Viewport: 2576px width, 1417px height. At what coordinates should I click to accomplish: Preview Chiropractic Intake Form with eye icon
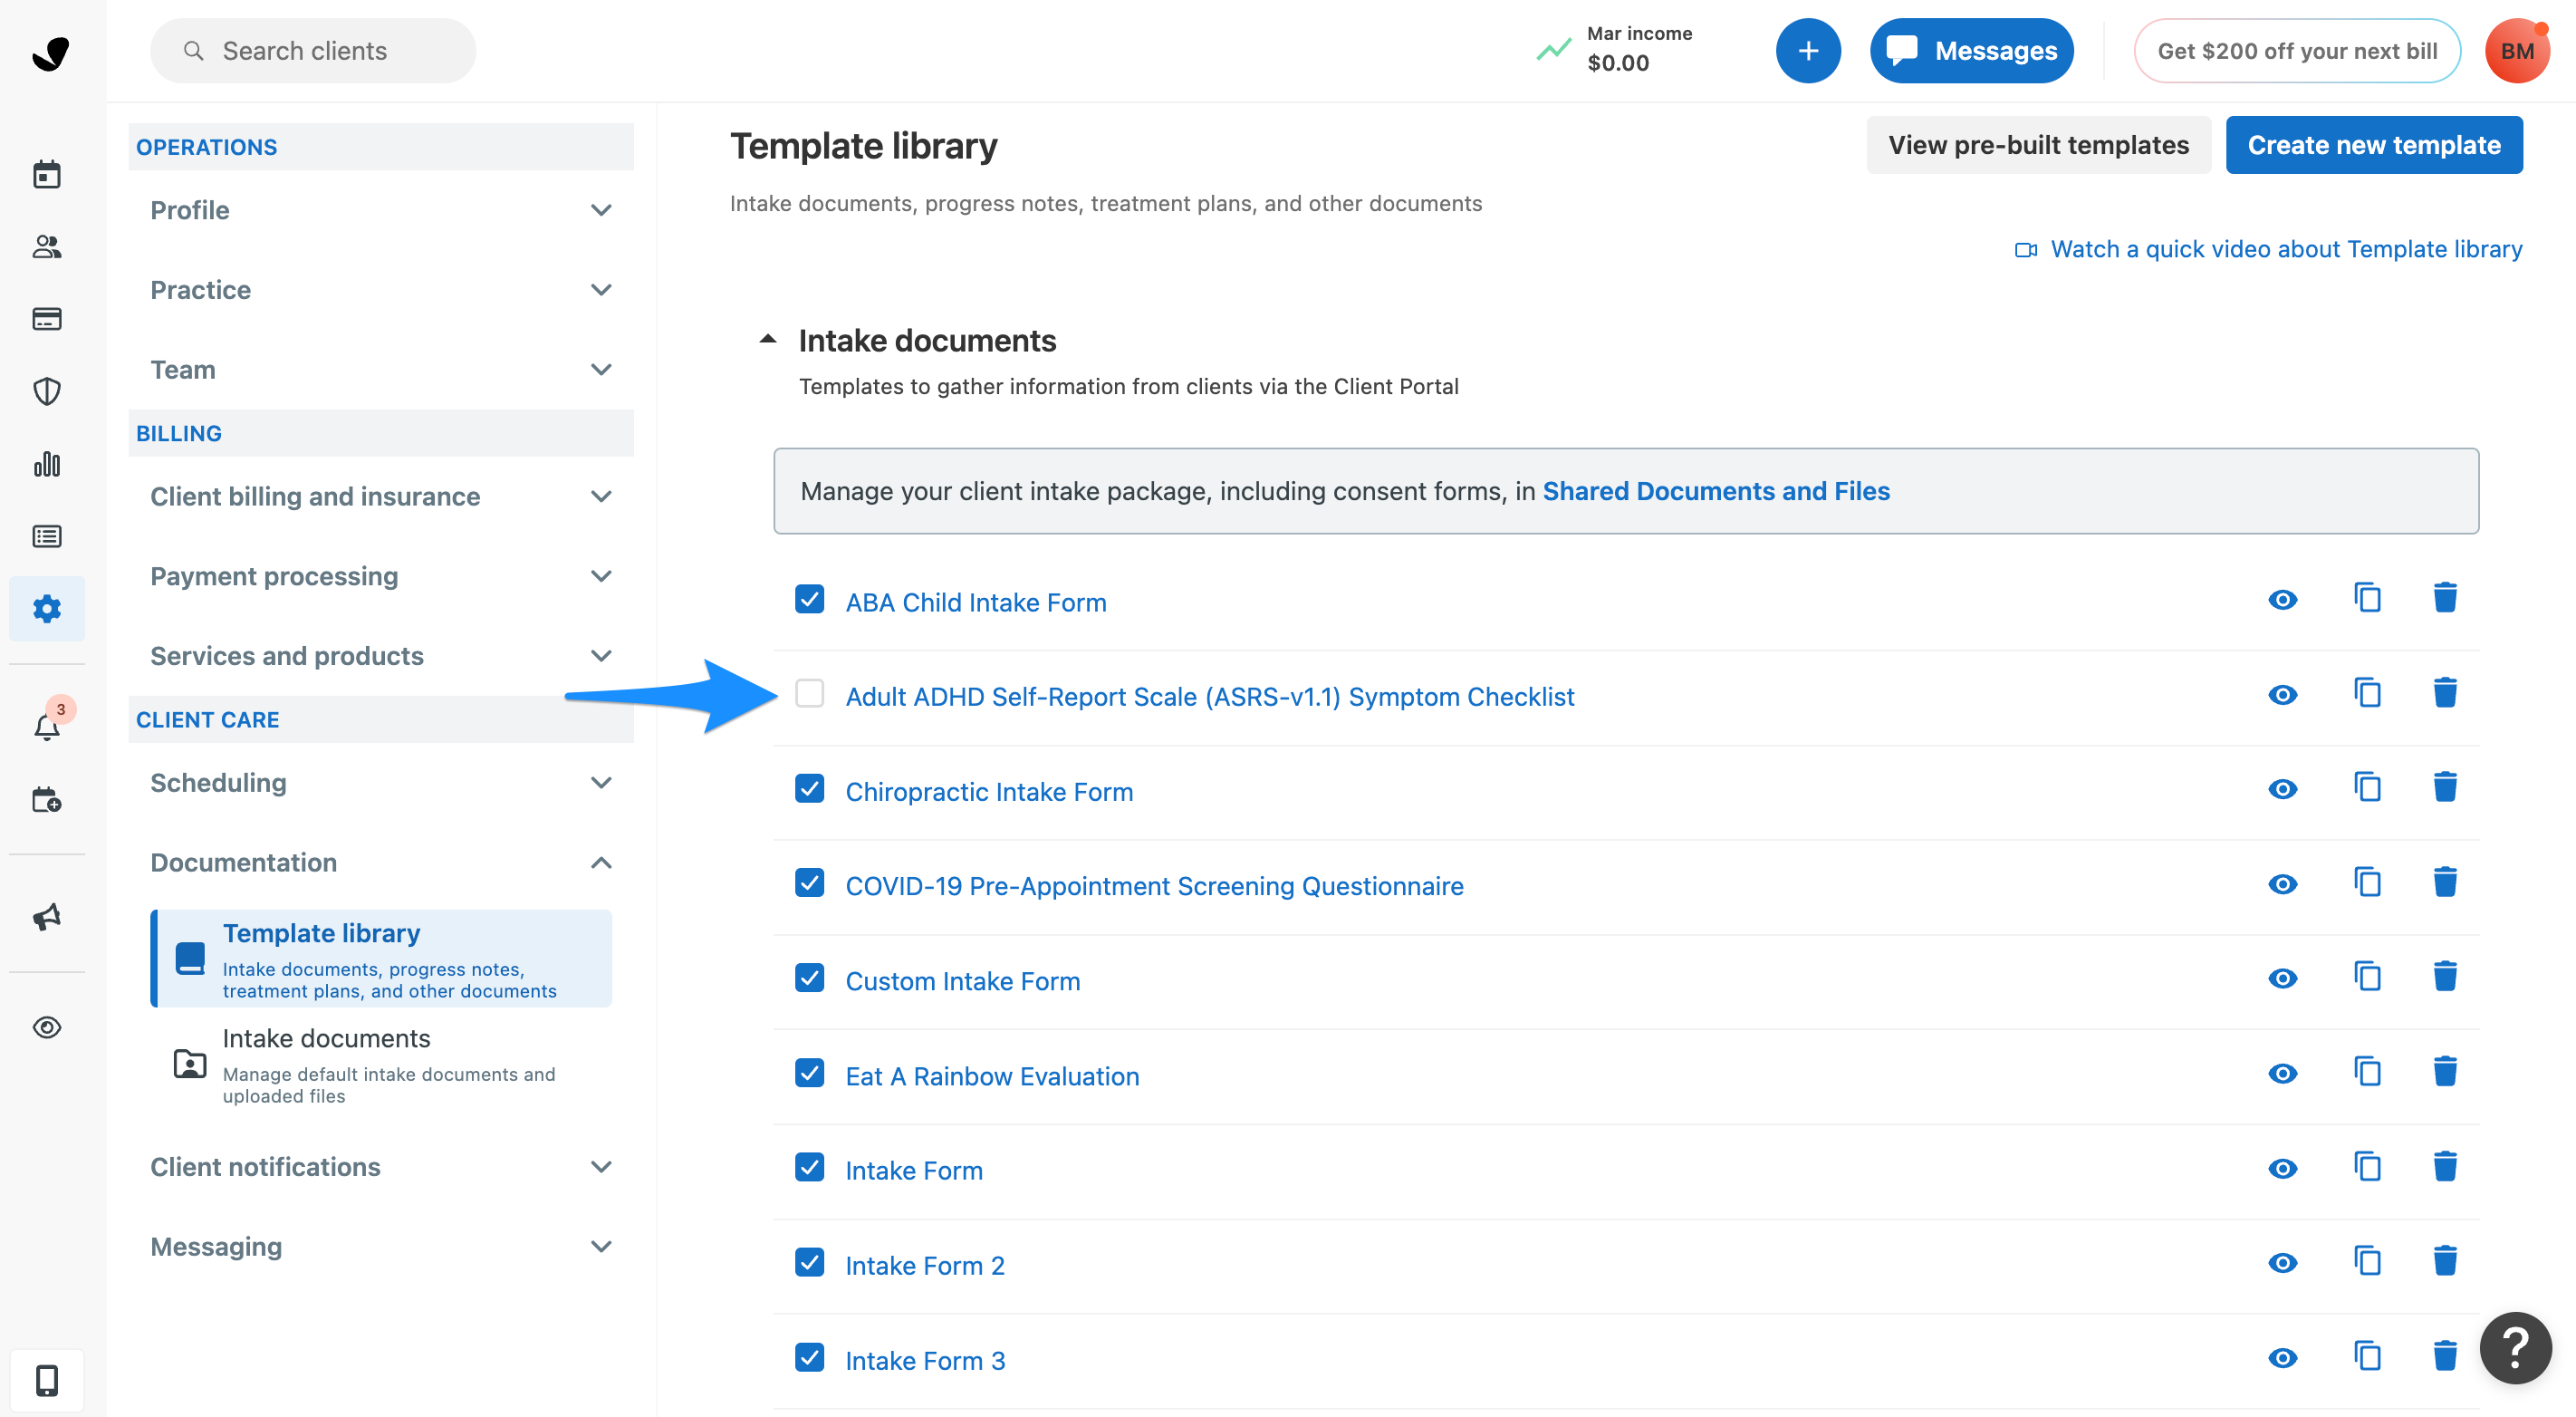[2283, 789]
